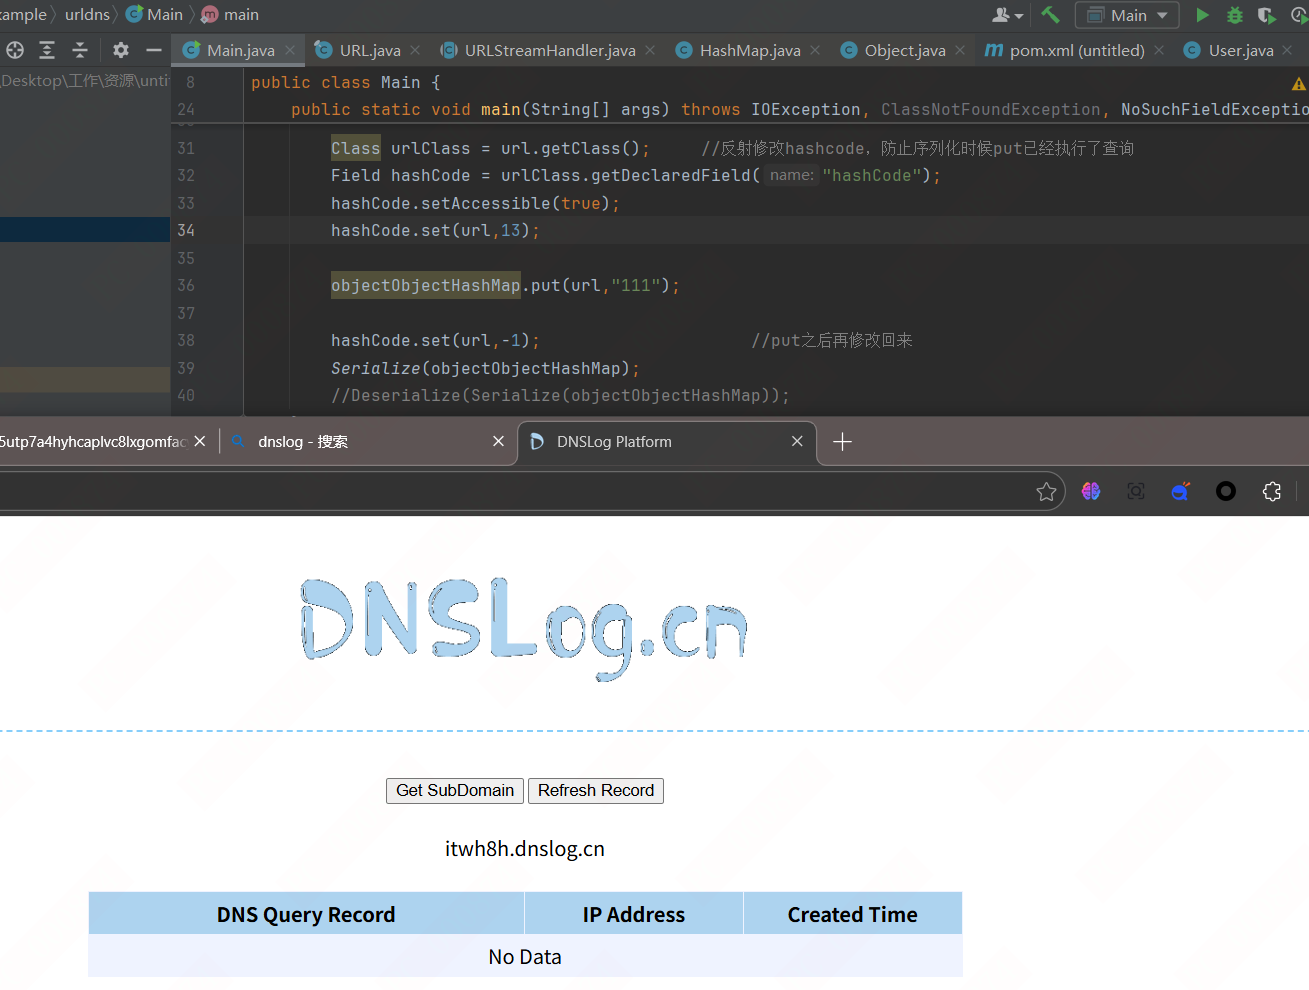The width and height of the screenshot is (1309, 990).
Task: Run with coverage using the shield icon
Action: 1266,15
